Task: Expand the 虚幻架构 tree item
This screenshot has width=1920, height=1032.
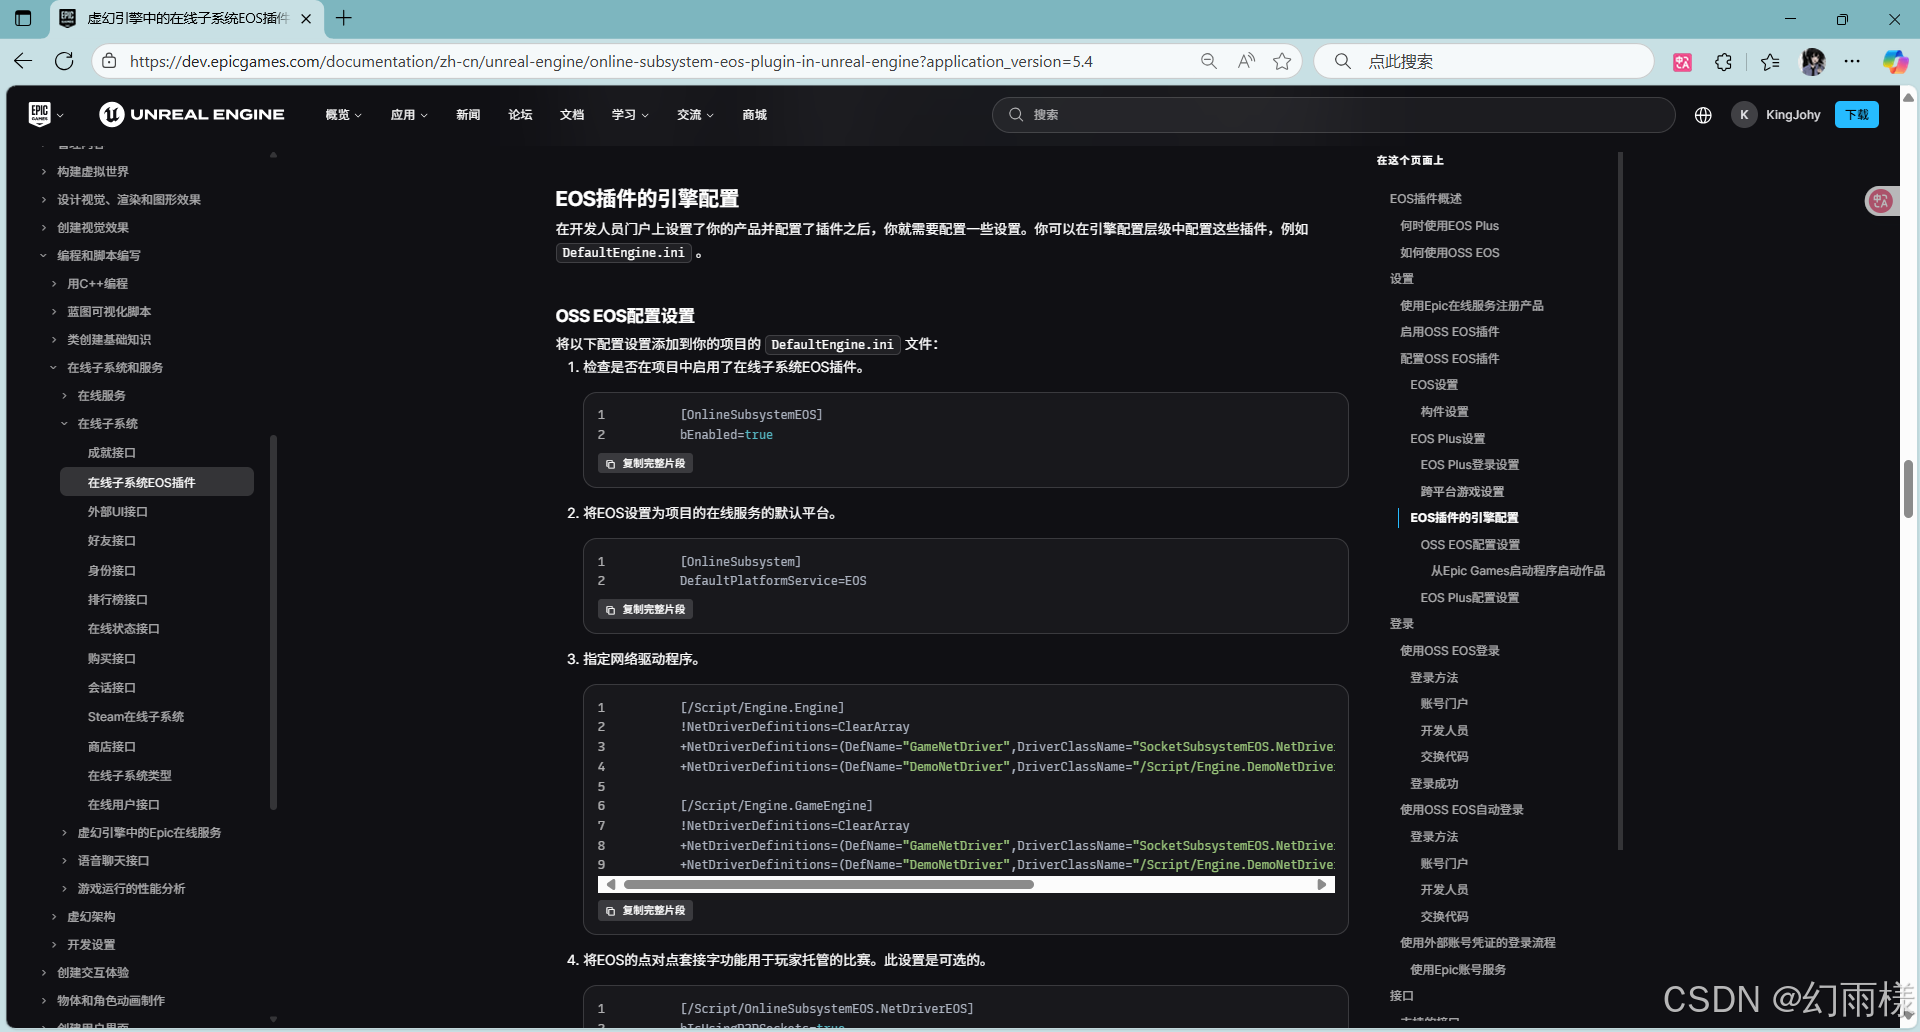Action: (54, 917)
